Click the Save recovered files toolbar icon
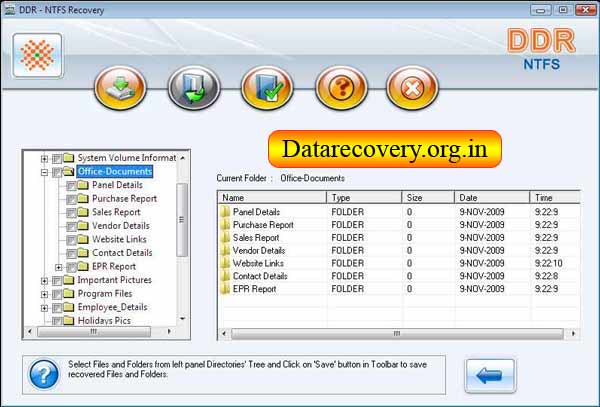600x407 pixels. 120,88
